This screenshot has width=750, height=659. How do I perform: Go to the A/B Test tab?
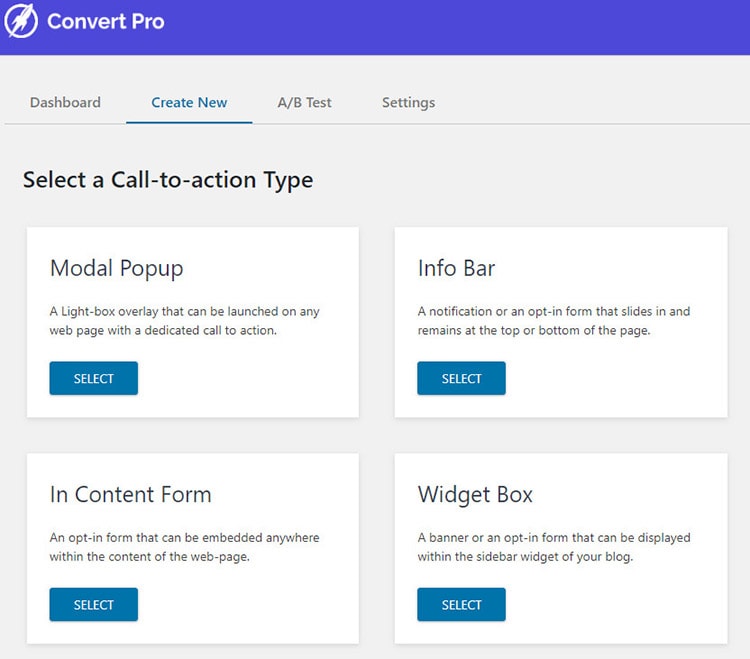point(305,102)
